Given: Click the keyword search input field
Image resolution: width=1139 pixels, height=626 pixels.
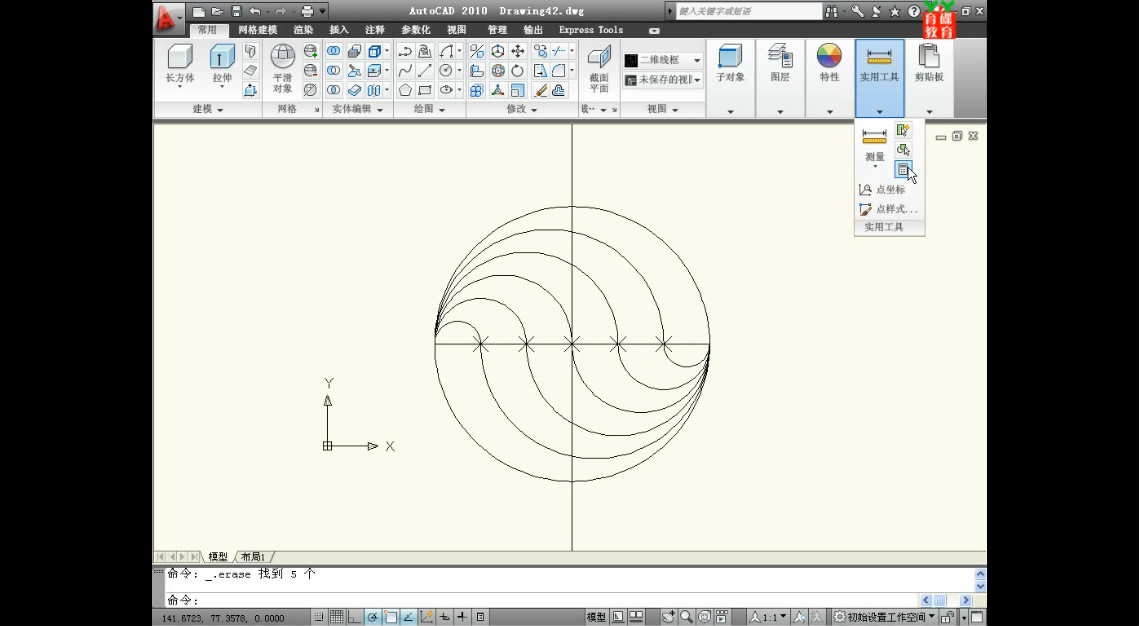Looking at the screenshot, I should [x=749, y=11].
